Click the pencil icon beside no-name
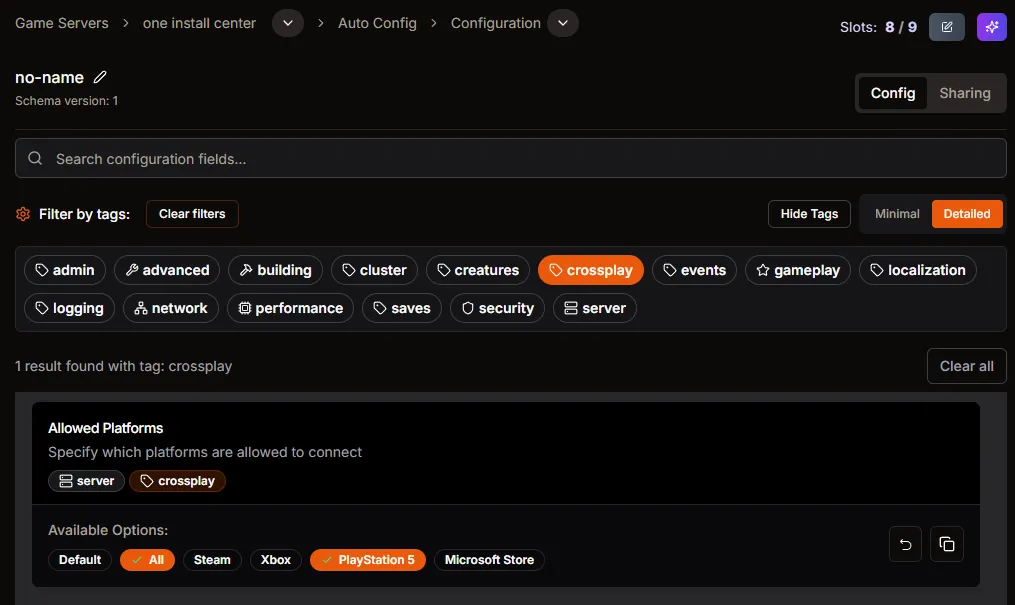The height and width of the screenshot is (605, 1015). pyautogui.click(x=100, y=78)
